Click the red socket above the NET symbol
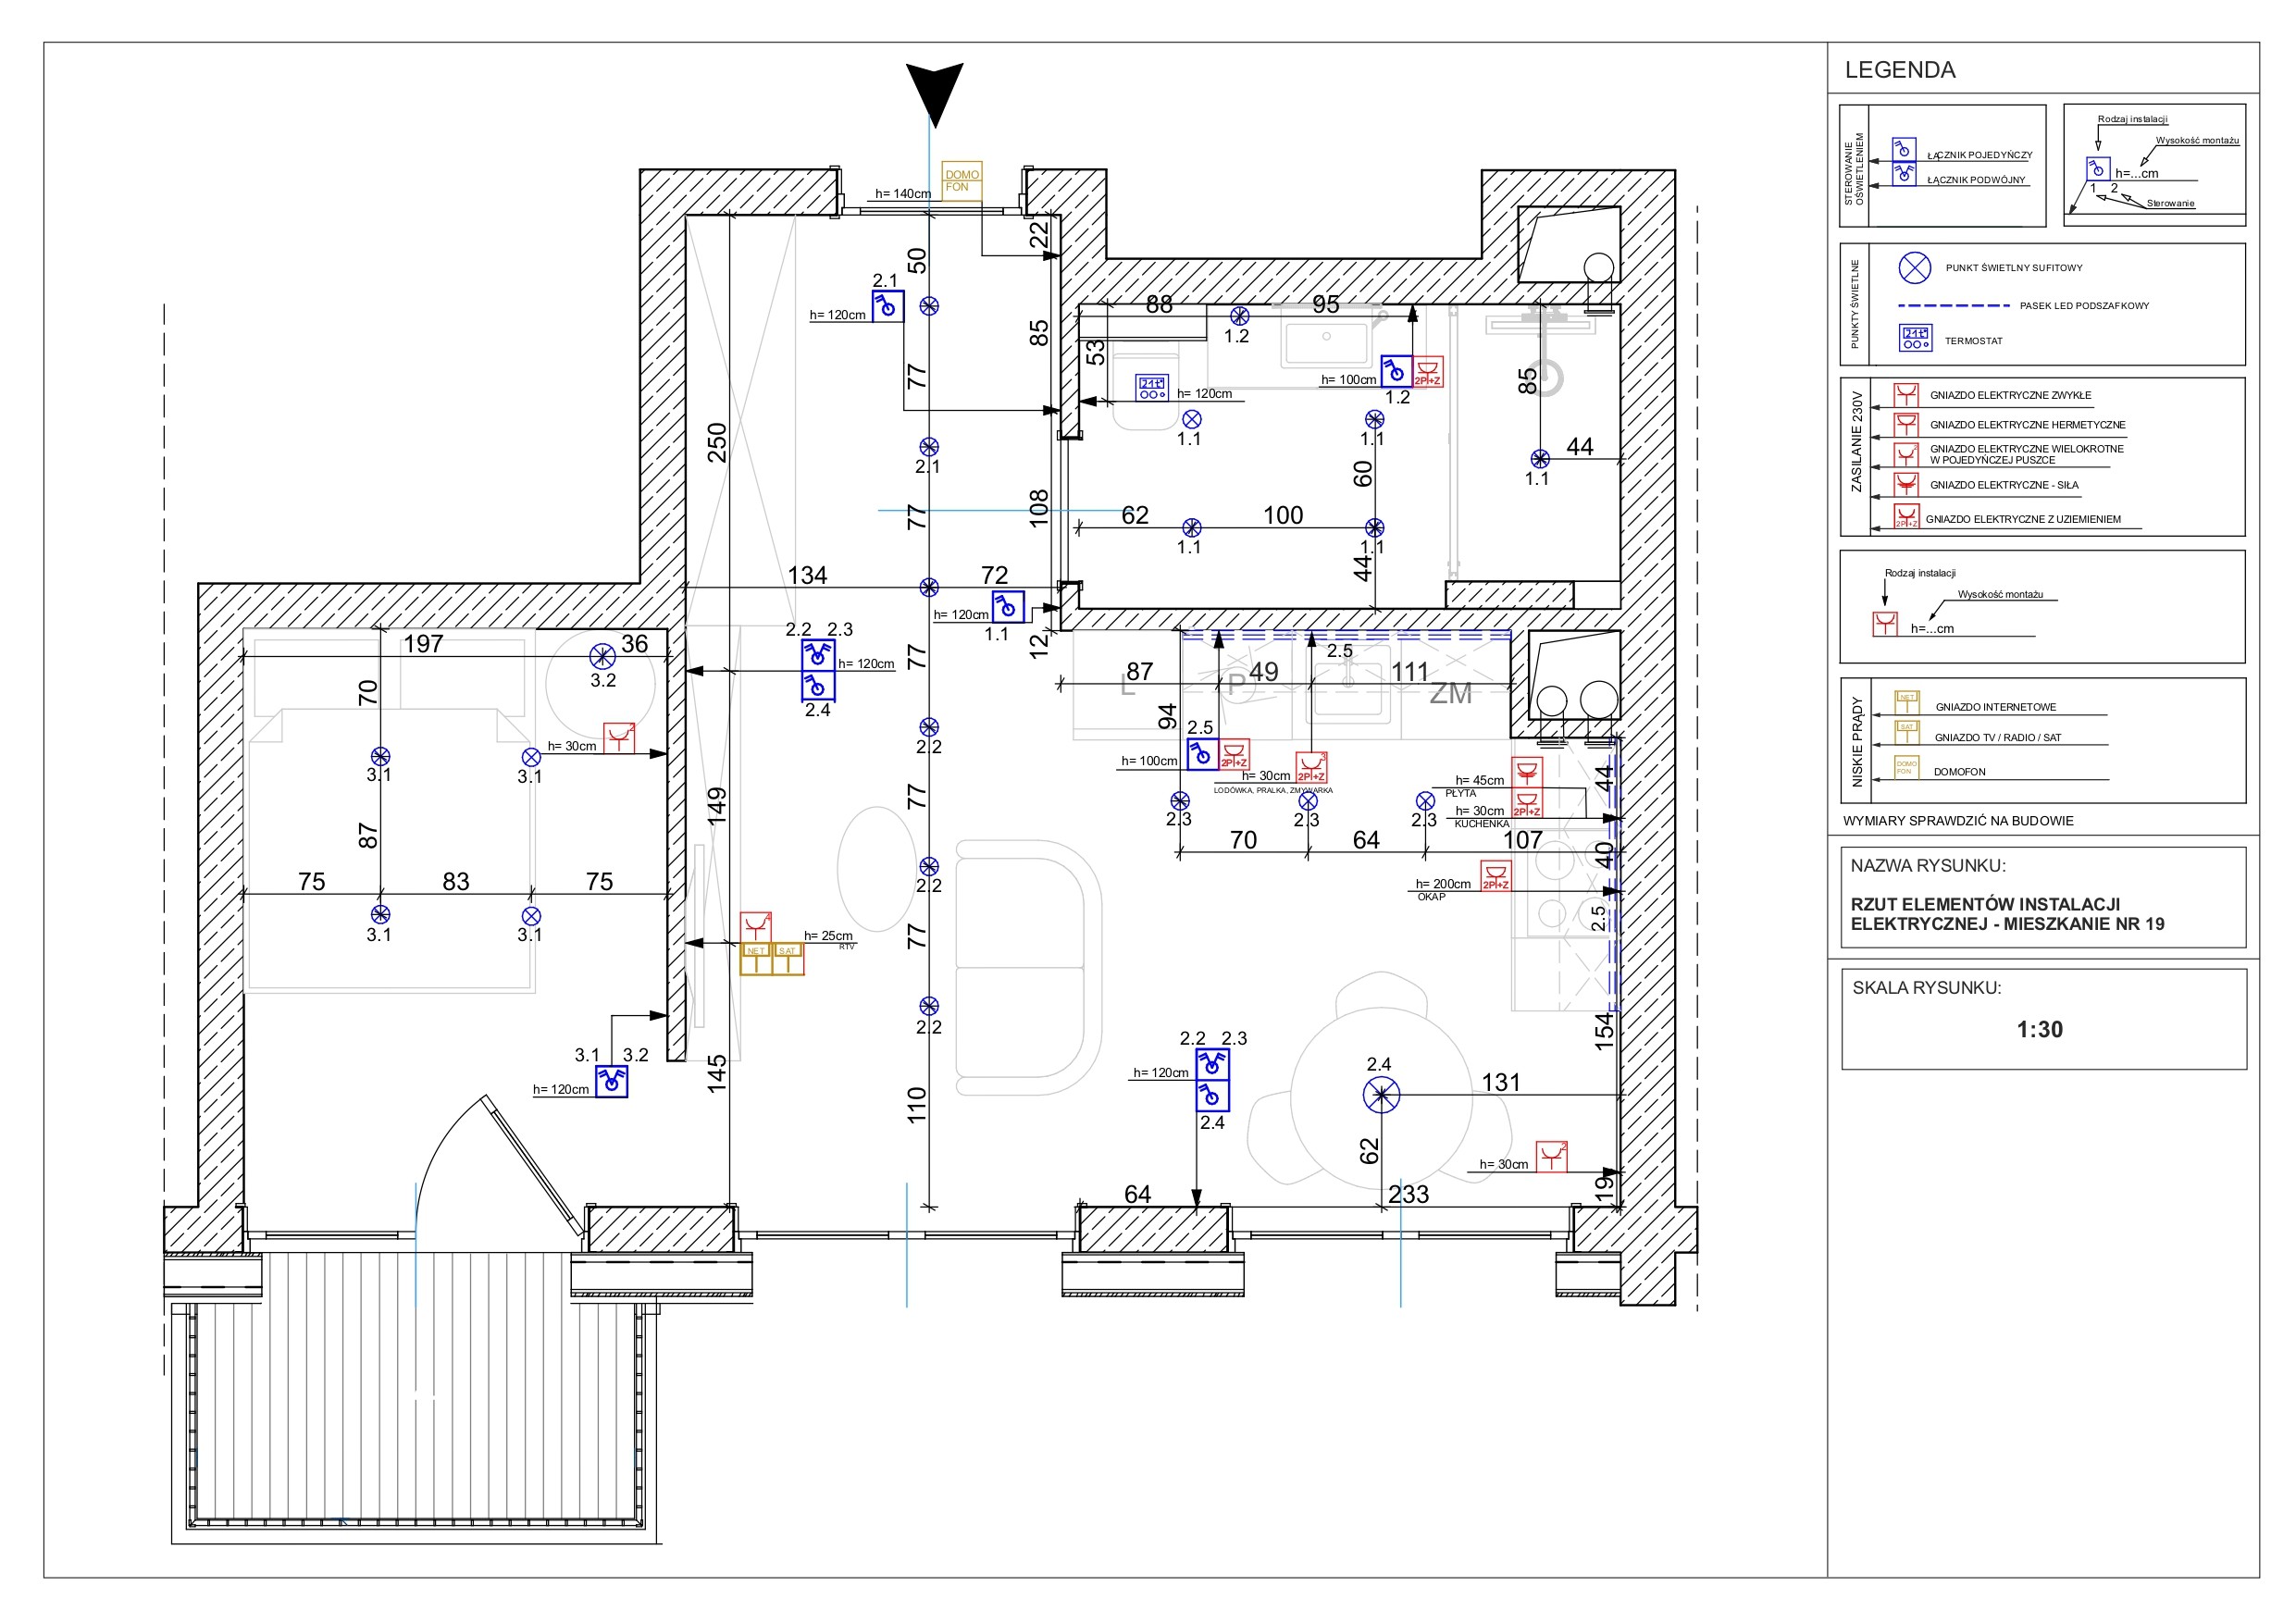 (x=756, y=927)
